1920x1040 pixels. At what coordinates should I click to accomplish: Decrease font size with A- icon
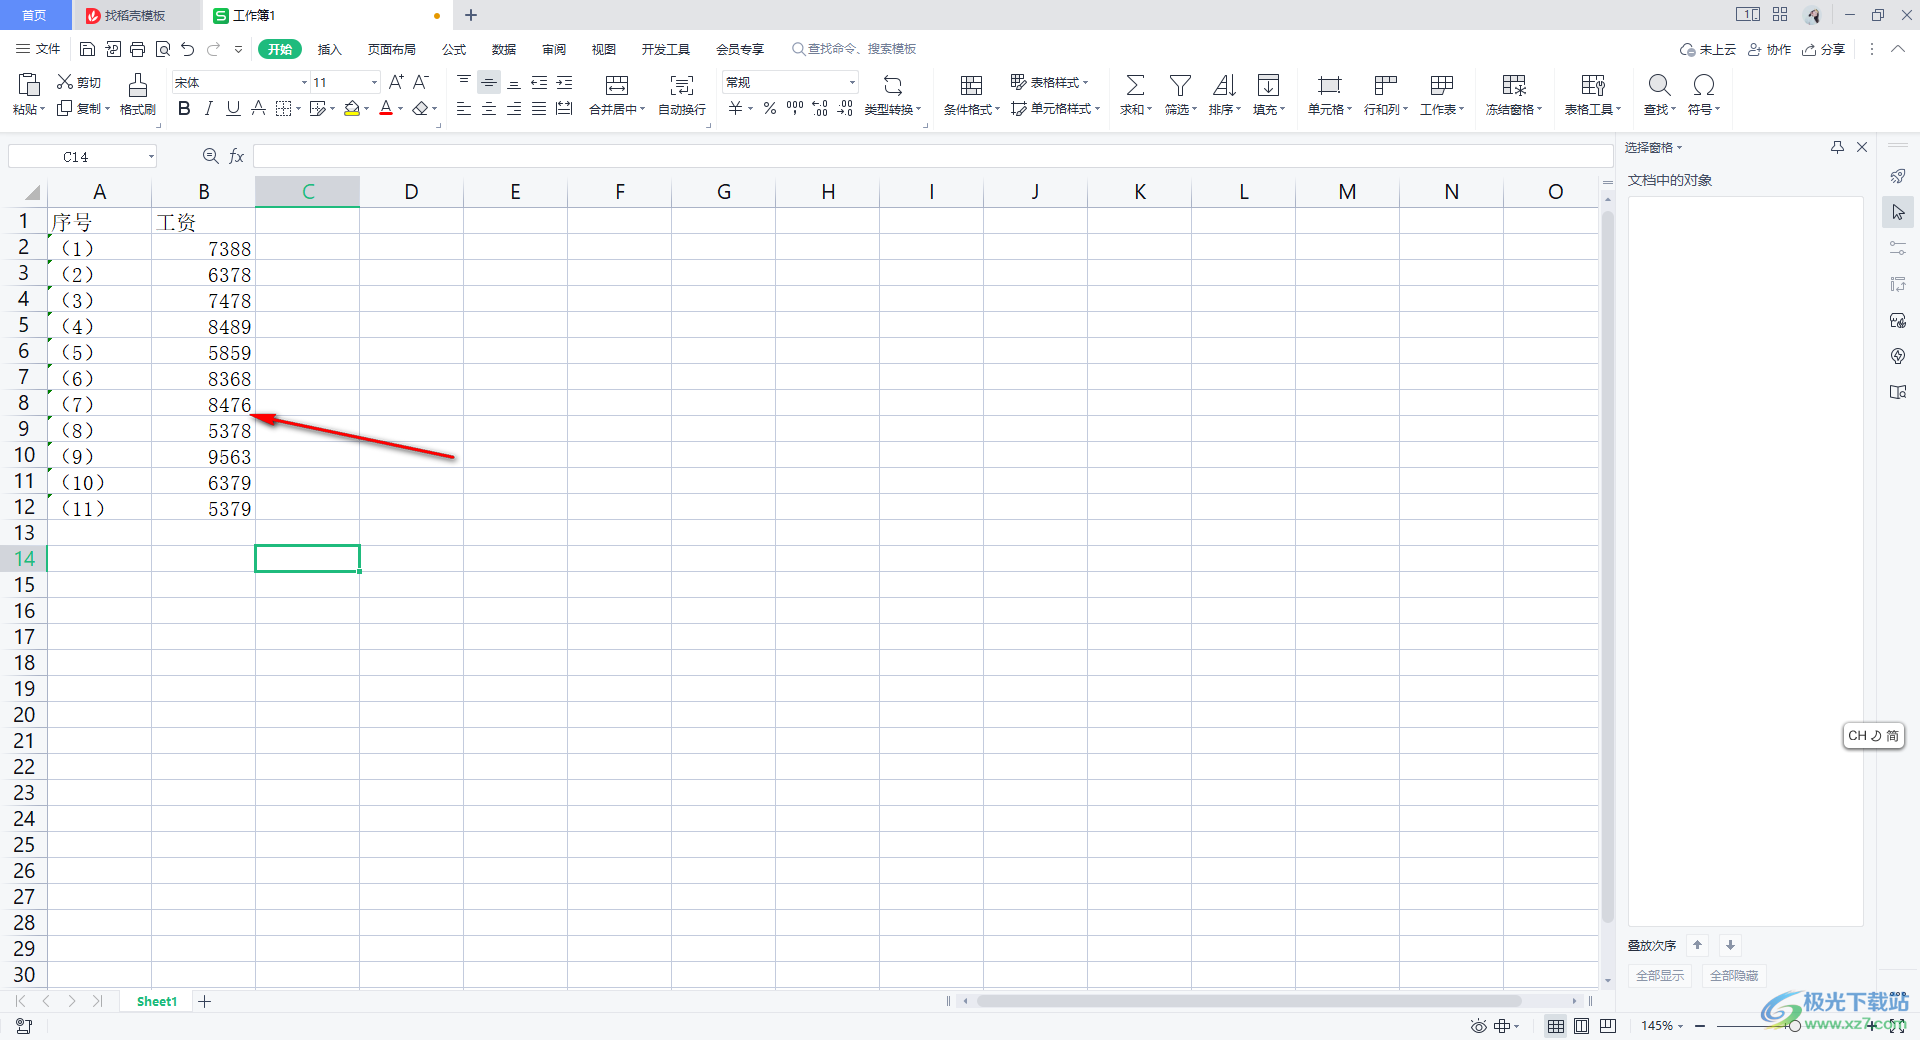tap(421, 82)
